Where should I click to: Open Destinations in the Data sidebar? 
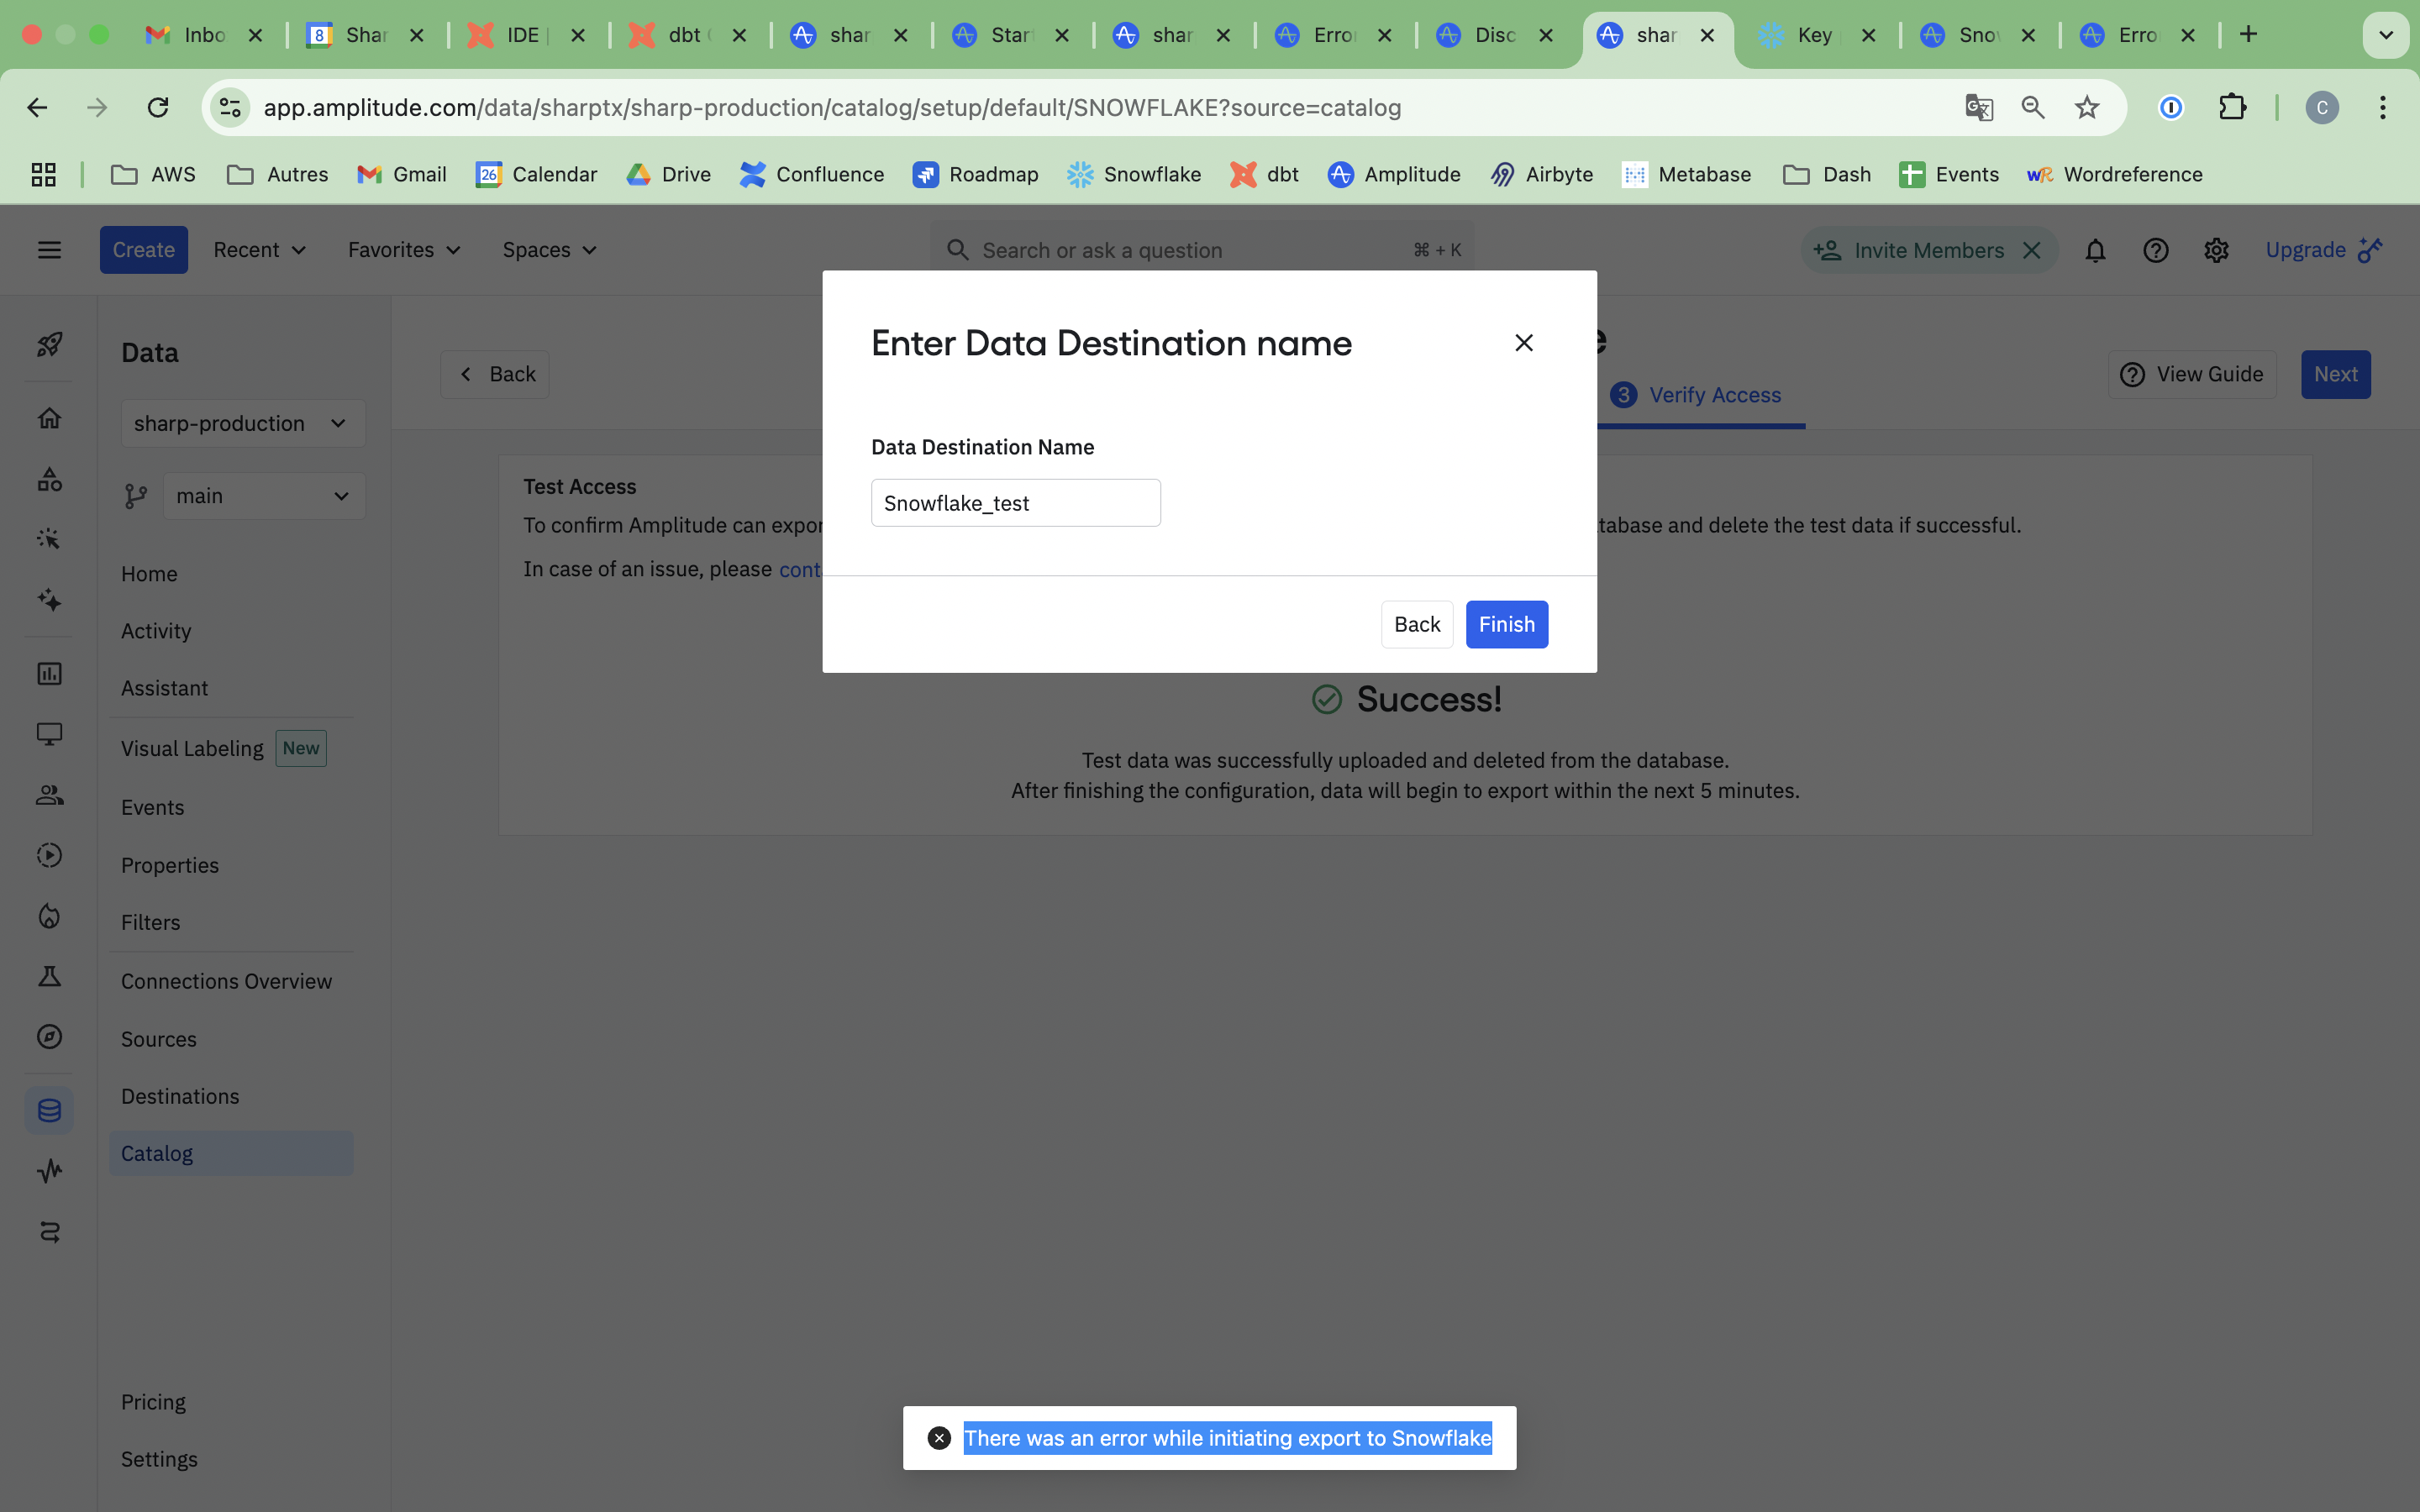point(180,1096)
